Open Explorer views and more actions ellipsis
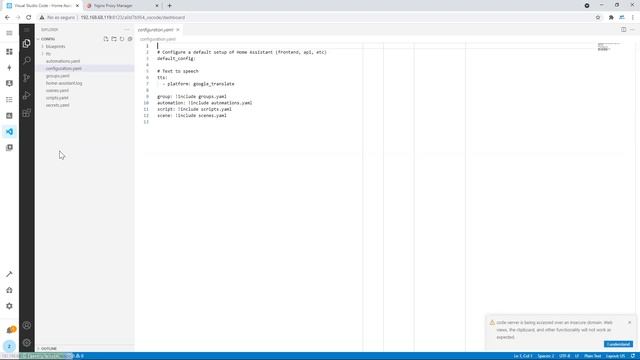The image size is (640, 360). 127,30
